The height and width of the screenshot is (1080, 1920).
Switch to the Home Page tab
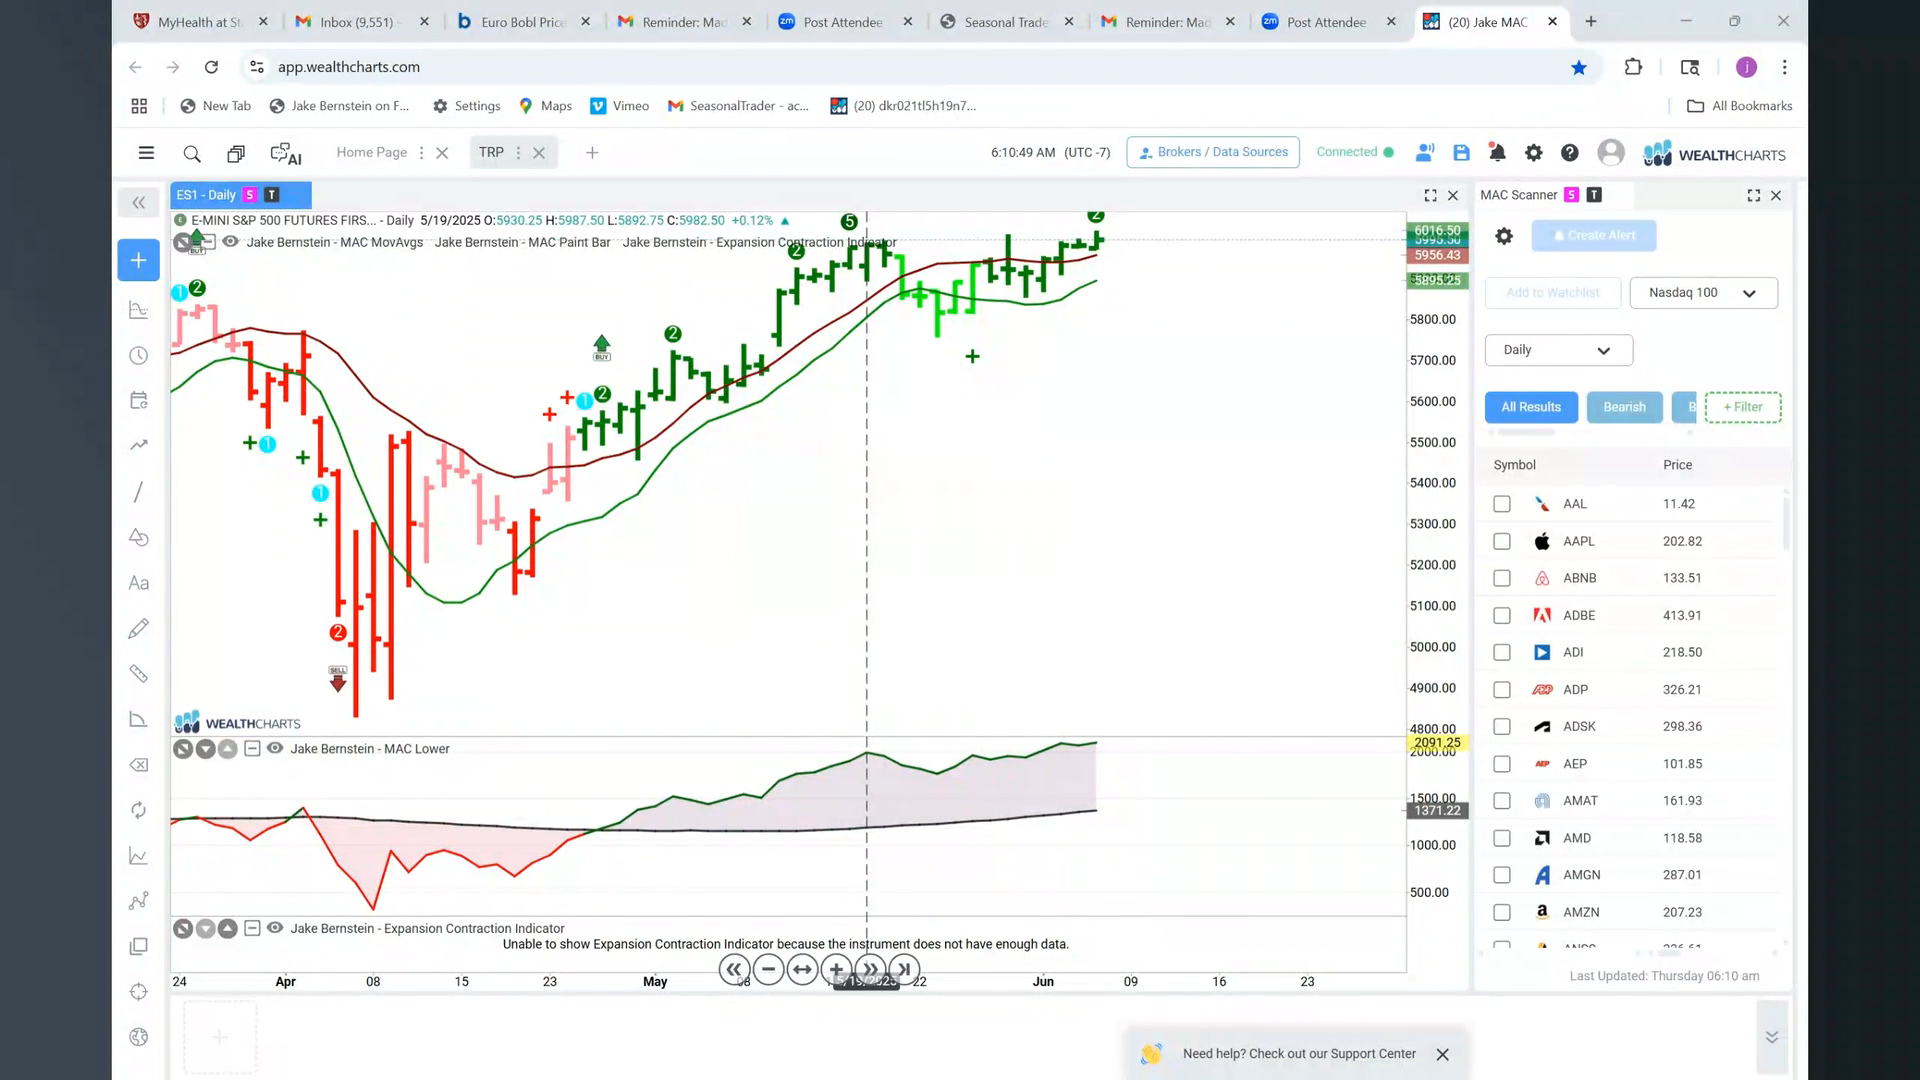372,152
